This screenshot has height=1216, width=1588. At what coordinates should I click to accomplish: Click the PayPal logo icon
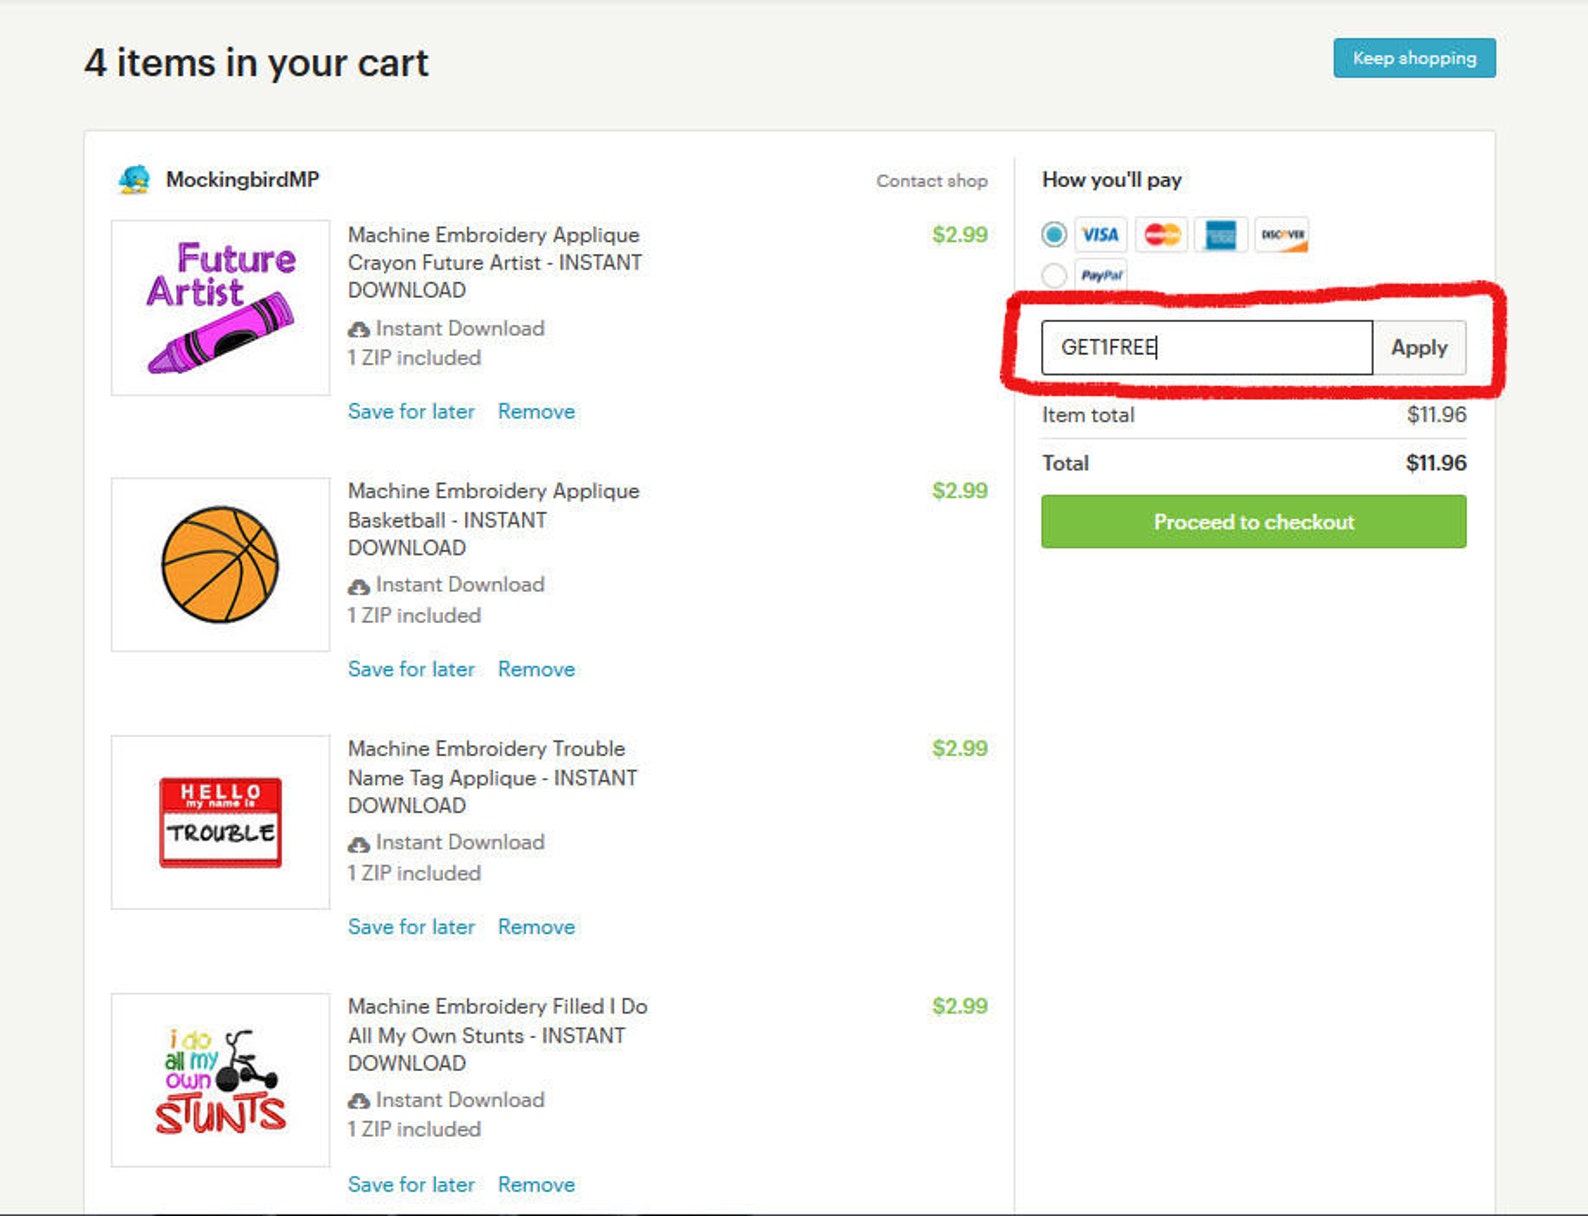(1101, 275)
